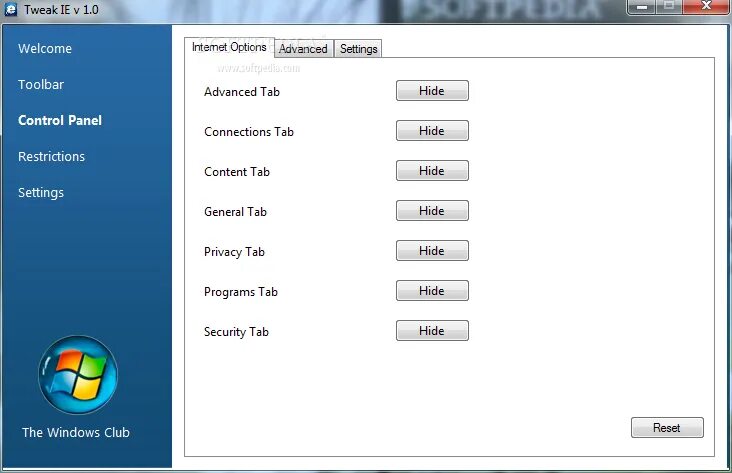The height and width of the screenshot is (473, 732).
Task: Hide the Privacy Tab
Action: pyautogui.click(x=432, y=251)
